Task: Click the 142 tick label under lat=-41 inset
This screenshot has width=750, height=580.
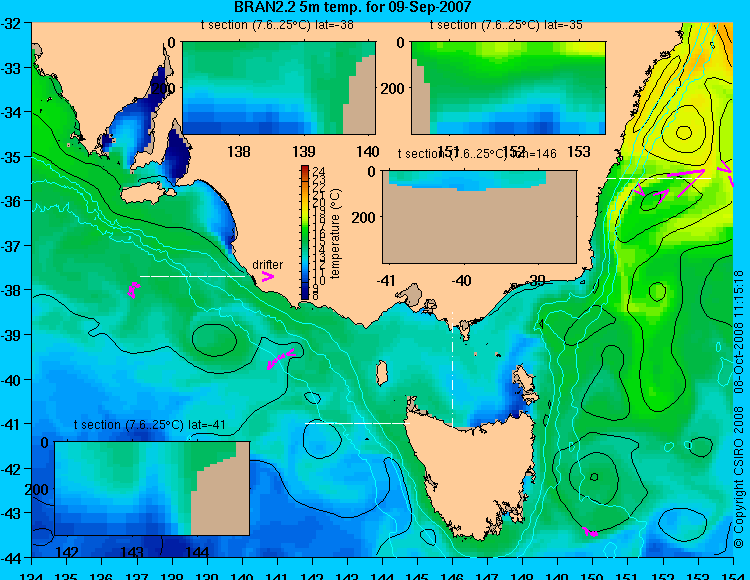Action: click(x=66, y=552)
